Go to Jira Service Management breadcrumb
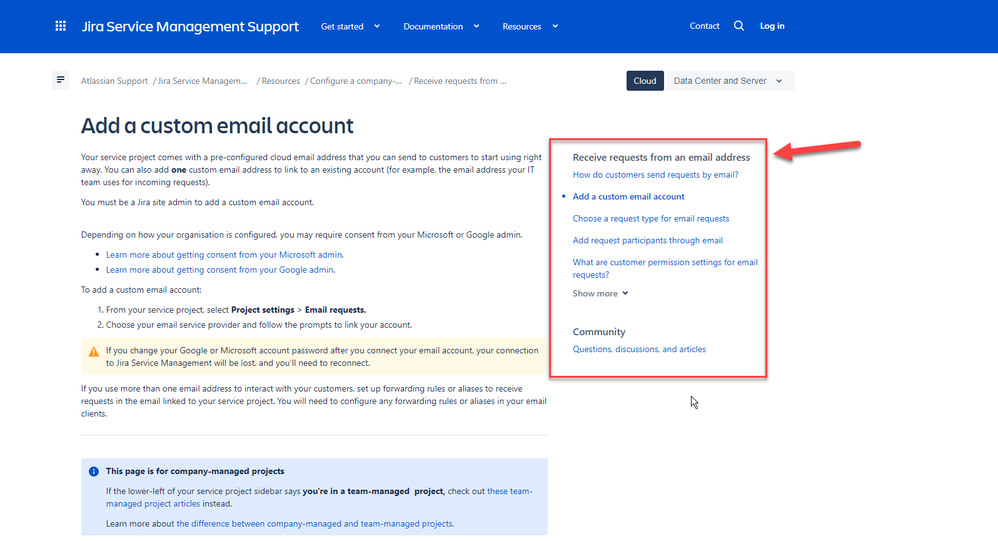 coord(202,81)
